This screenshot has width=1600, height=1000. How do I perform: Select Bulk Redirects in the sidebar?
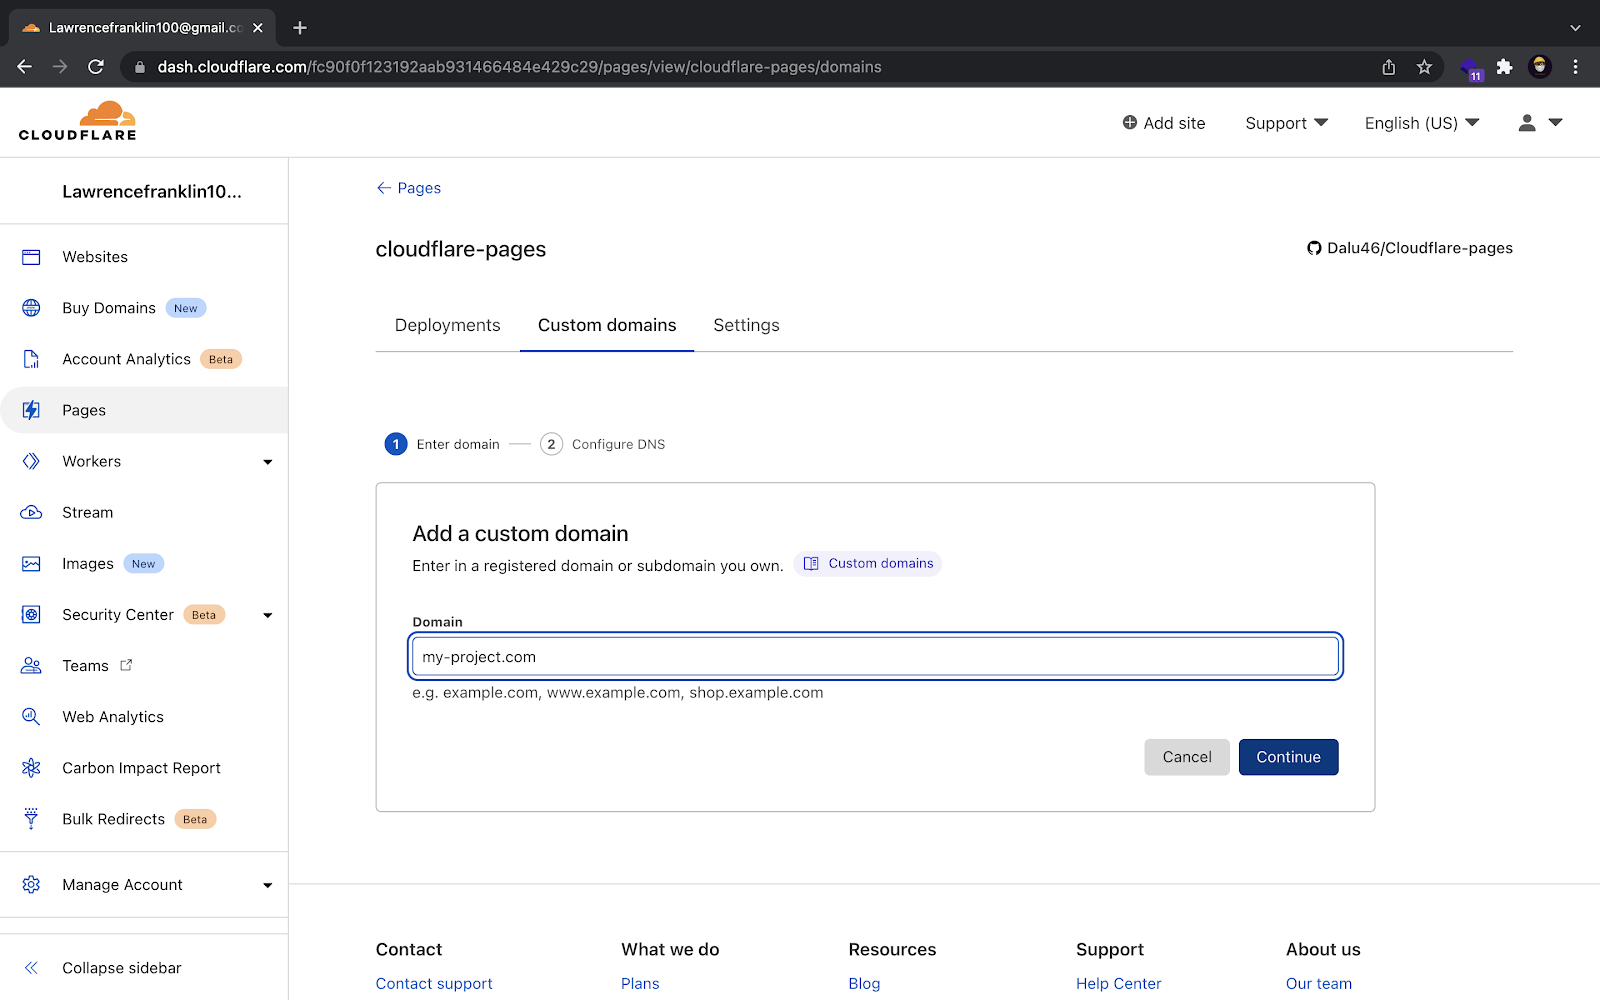[113, 819]
